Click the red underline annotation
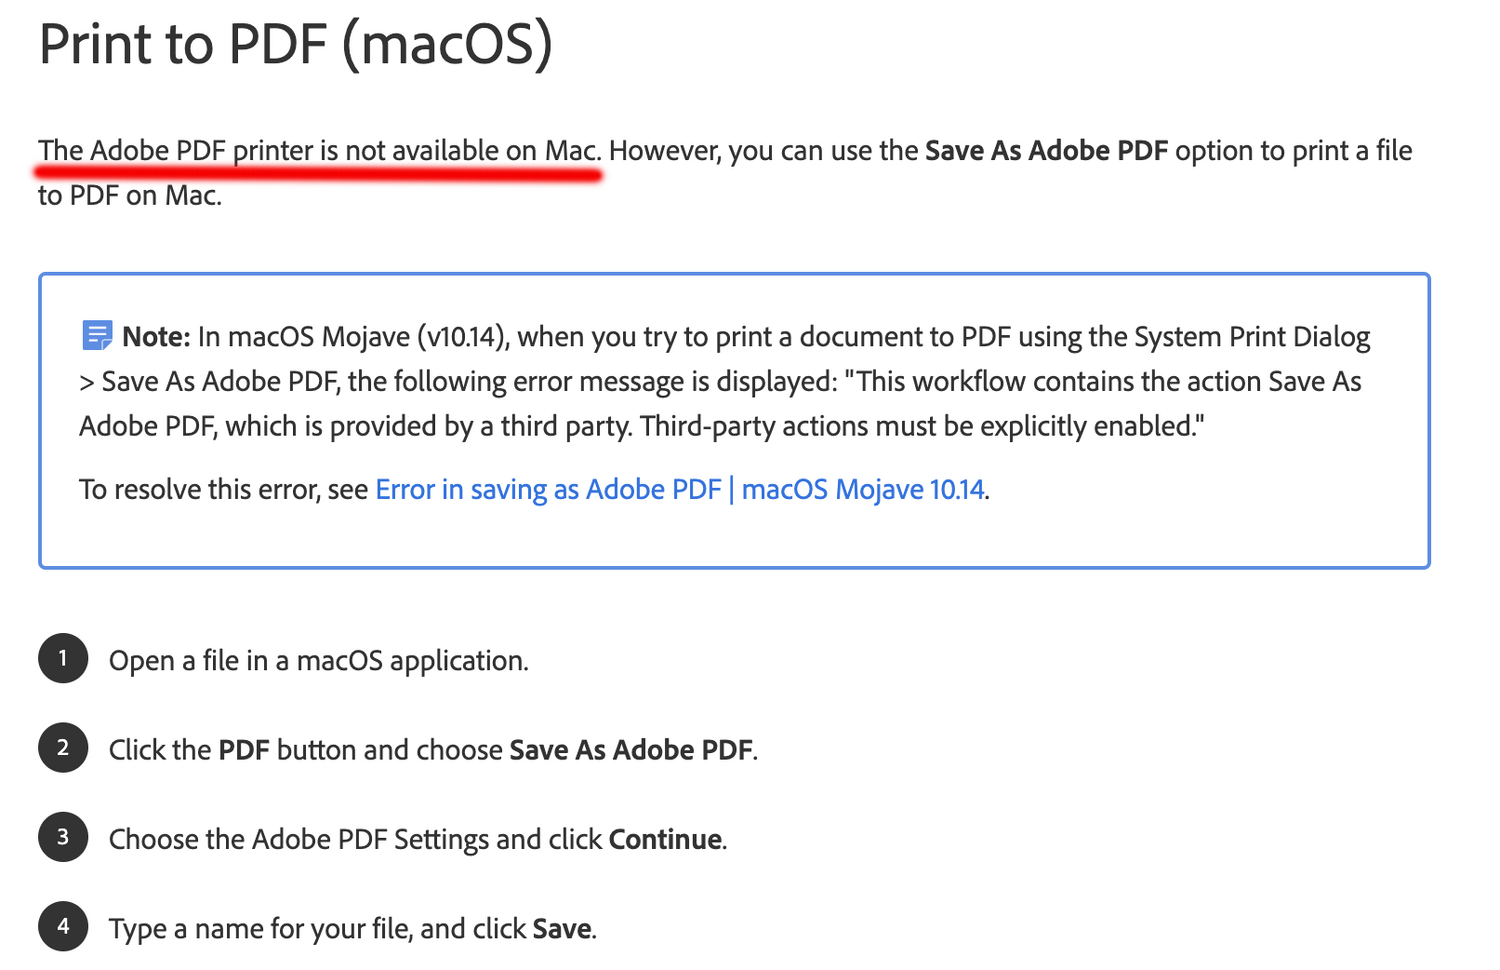 (318, 176)
